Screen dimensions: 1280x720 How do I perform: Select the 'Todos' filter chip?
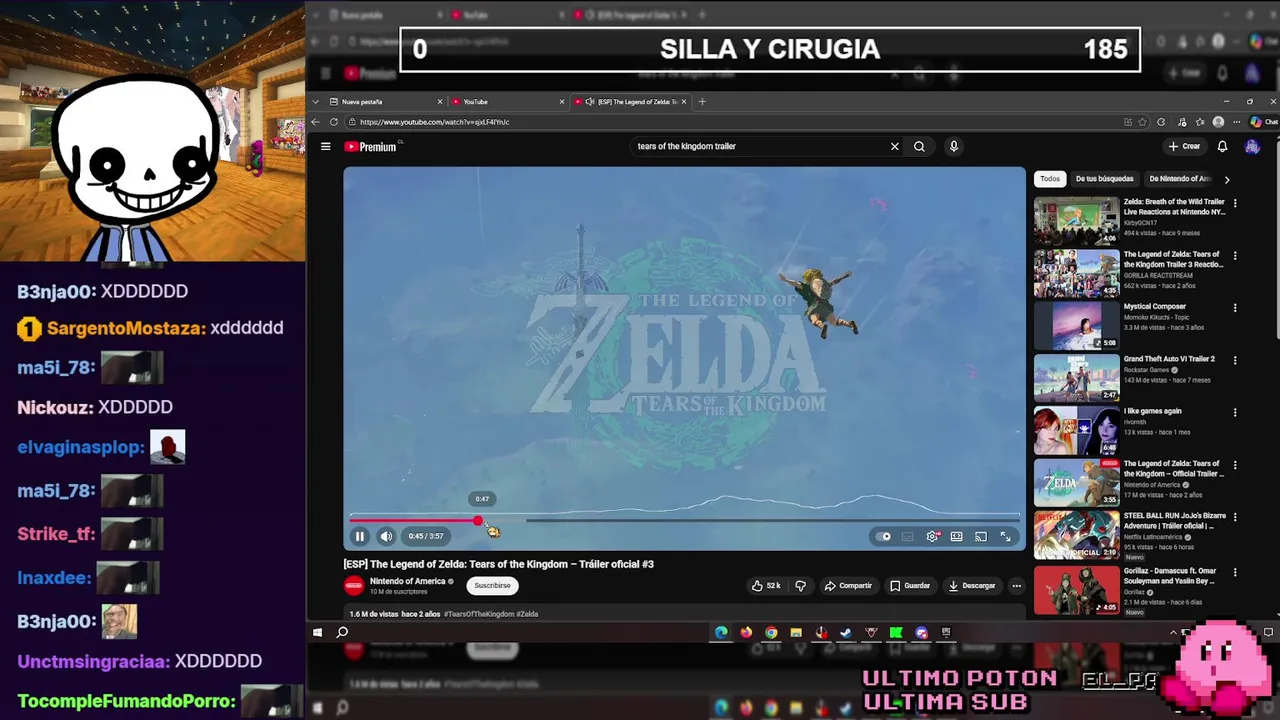pos(1050,179)
